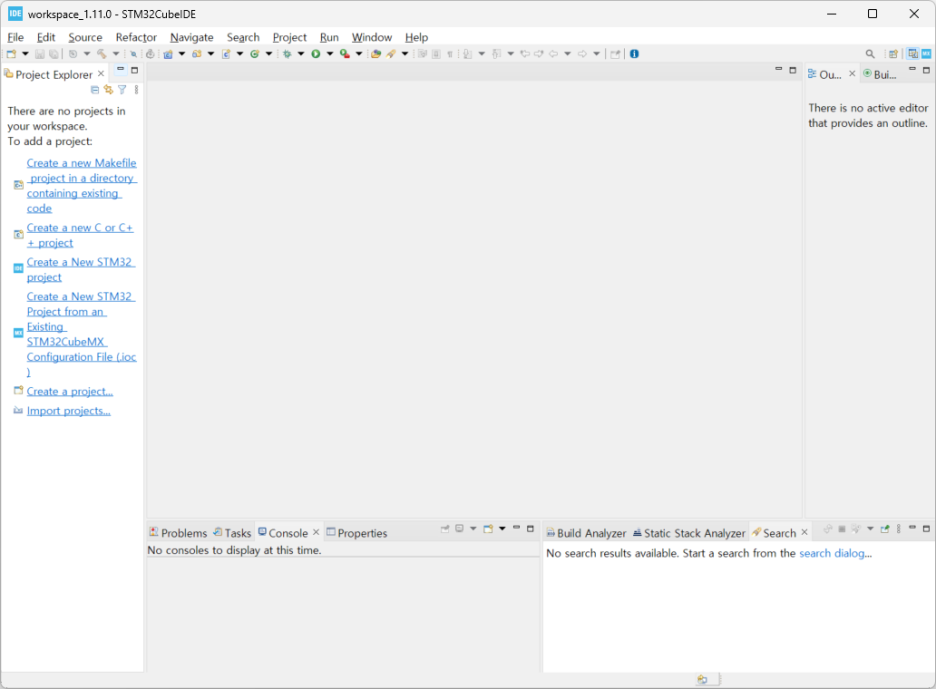Viewport: 936px width, 689px height.
Task: Open the Window menu
Action: pyautogui.click(x=372, y=37)
